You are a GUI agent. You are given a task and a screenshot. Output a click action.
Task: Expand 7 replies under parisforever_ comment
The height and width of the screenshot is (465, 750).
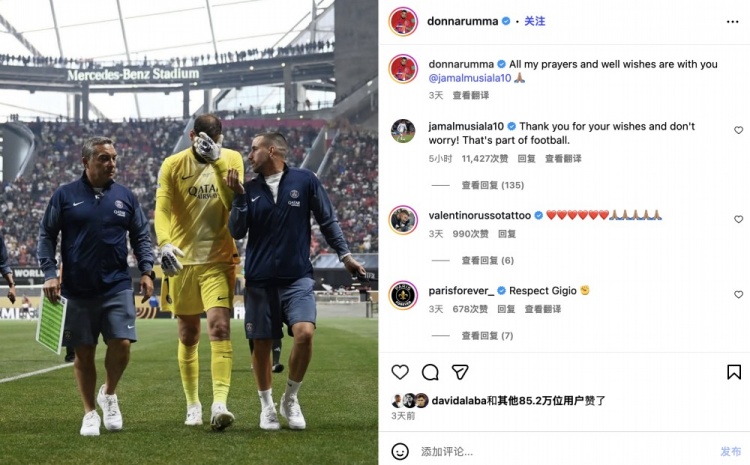[x=487, y=336]
